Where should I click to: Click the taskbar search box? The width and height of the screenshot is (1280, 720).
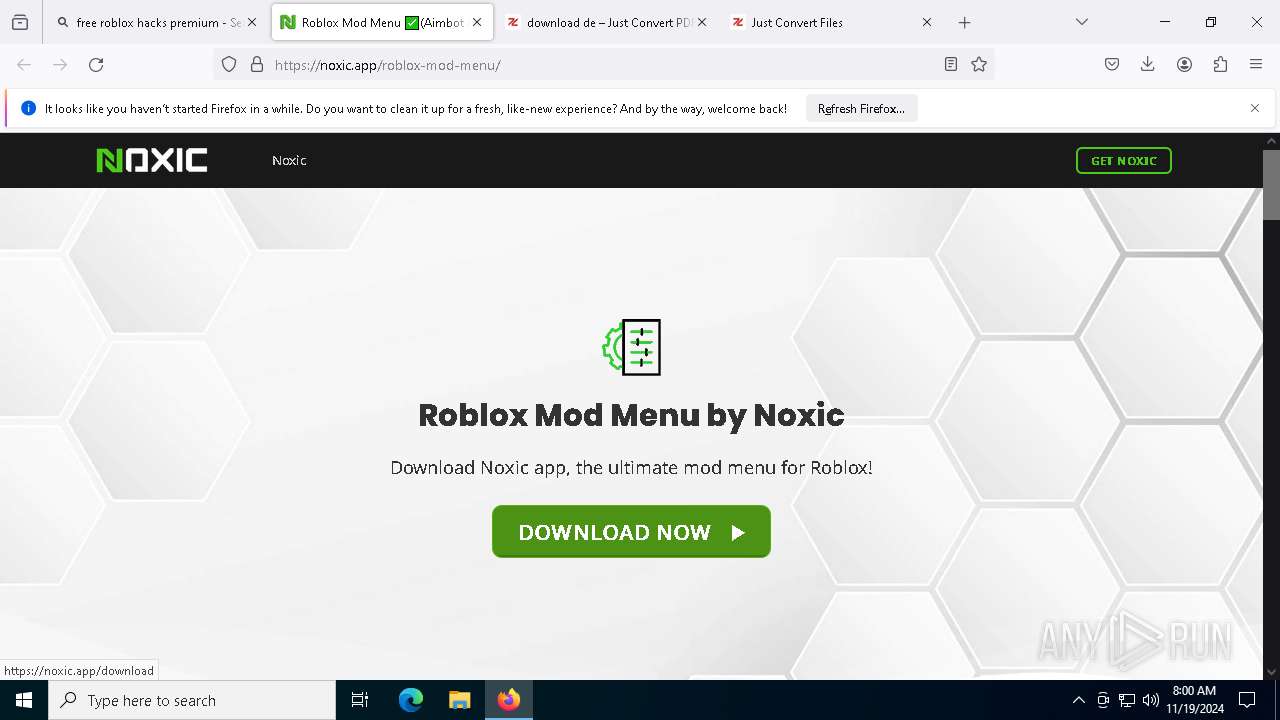(x=192, y=700)
